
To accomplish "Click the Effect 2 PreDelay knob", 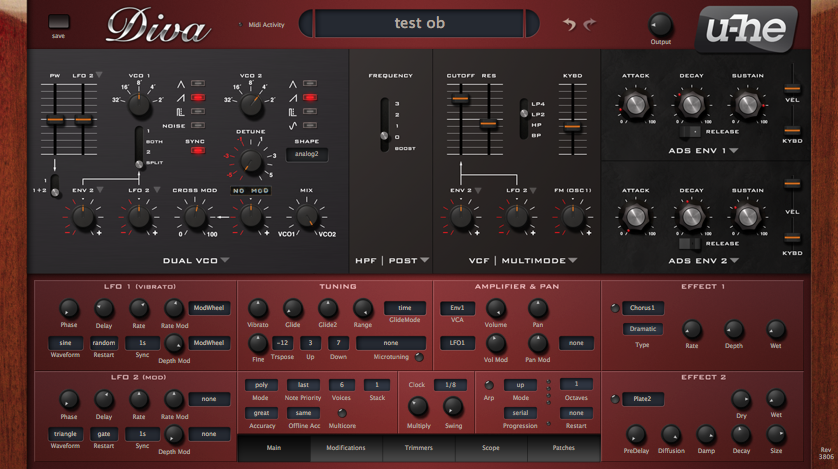I will click(636, 435).
